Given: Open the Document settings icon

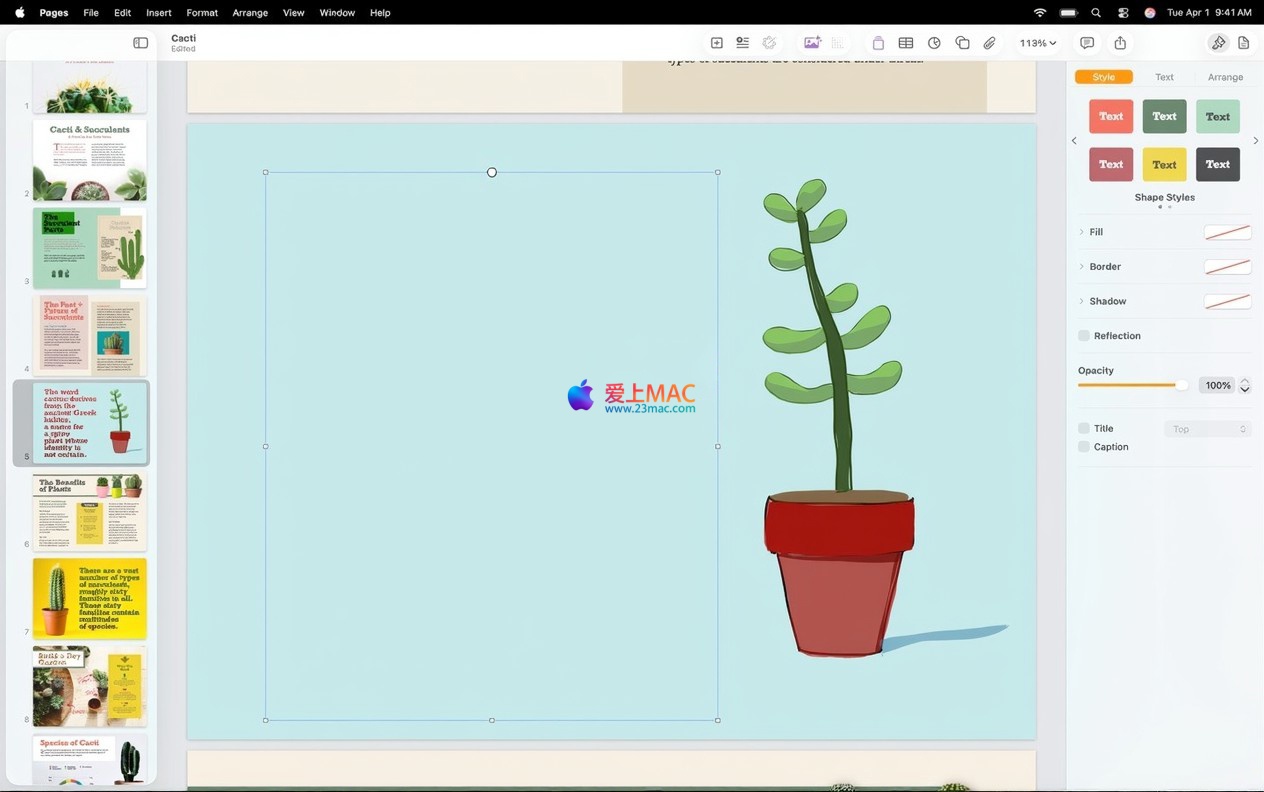Looking at the screenshot, I should click(1244, 43).
